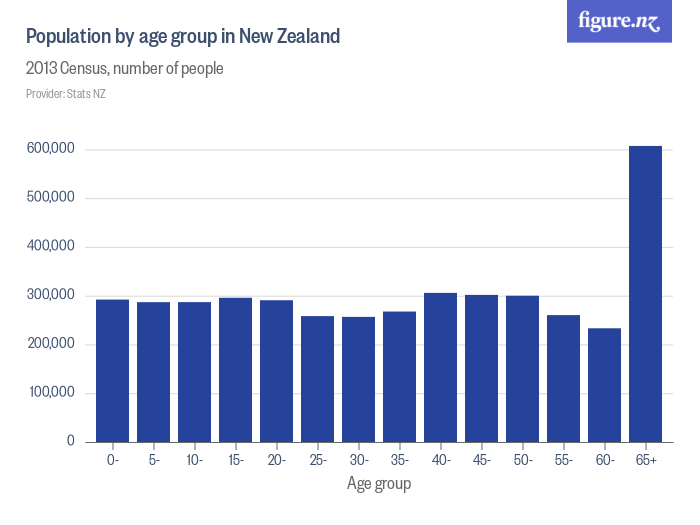This screenshot has width=700, height=525.
Task: Select the bar for age group 20-
Action: 276,370
